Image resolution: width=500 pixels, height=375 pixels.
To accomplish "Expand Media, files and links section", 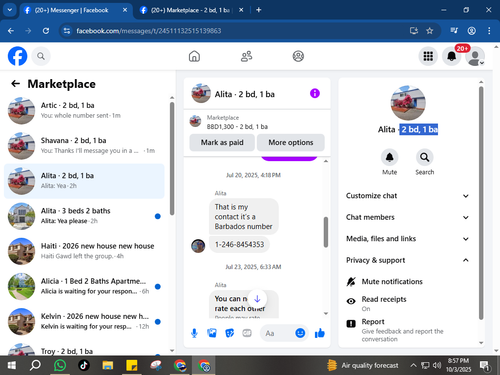I will pos(407,239).
